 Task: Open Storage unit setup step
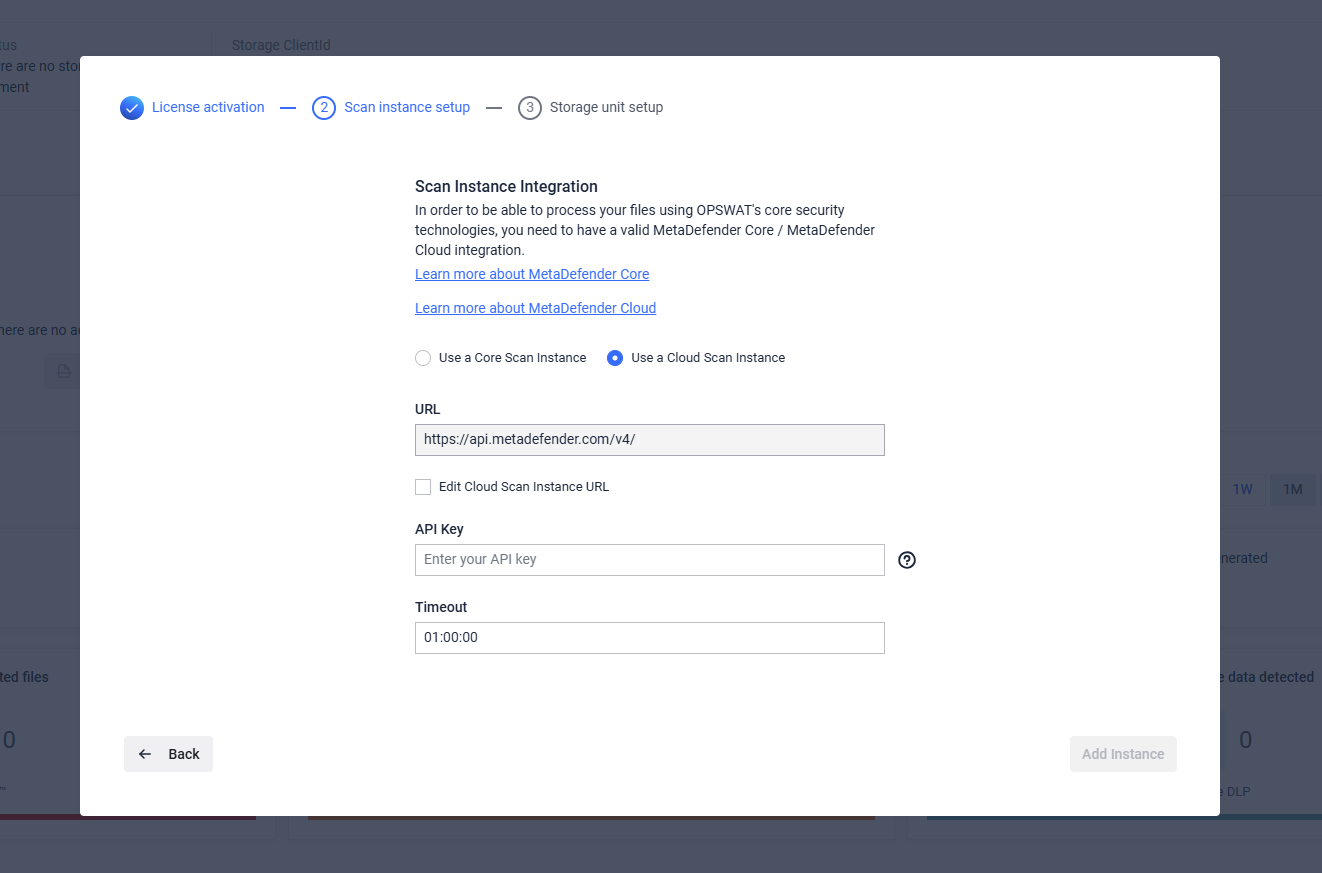[x=606, y=107]
